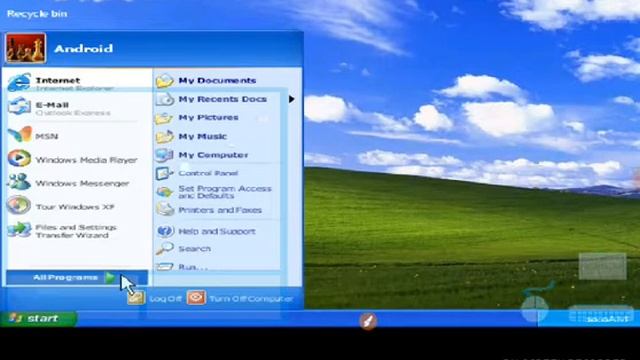Screen dimensions: 640x360
Task: Click the MSN label
Action: (x=47, y=136)
